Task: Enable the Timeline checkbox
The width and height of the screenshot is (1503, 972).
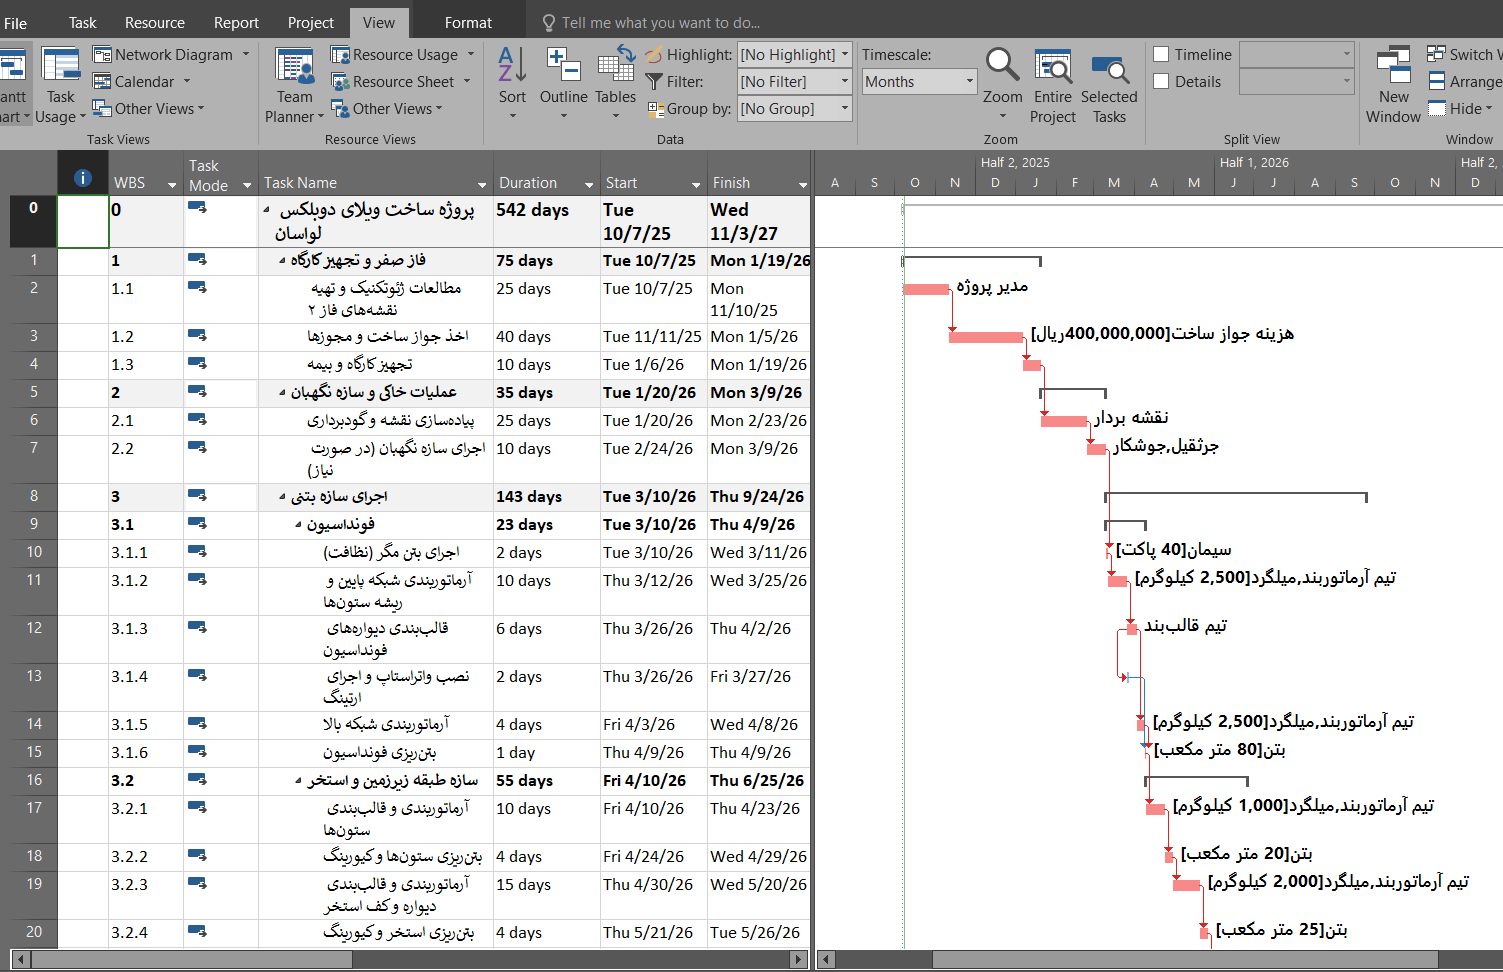Action: tap(1162, 55)
